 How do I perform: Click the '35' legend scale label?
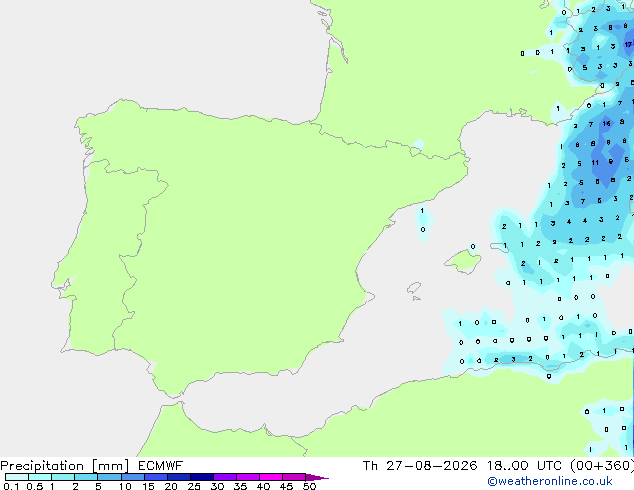(x=240, y=486)
